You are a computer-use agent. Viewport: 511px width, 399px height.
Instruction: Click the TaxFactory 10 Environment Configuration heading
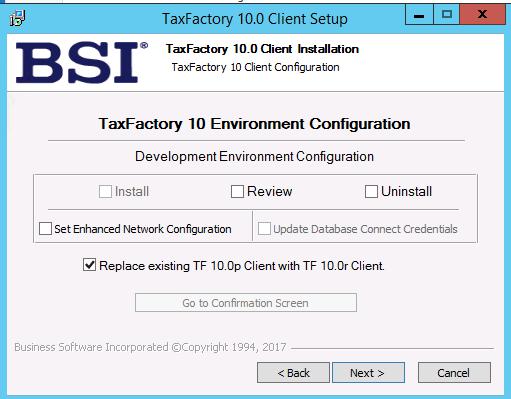coord(254,124)
